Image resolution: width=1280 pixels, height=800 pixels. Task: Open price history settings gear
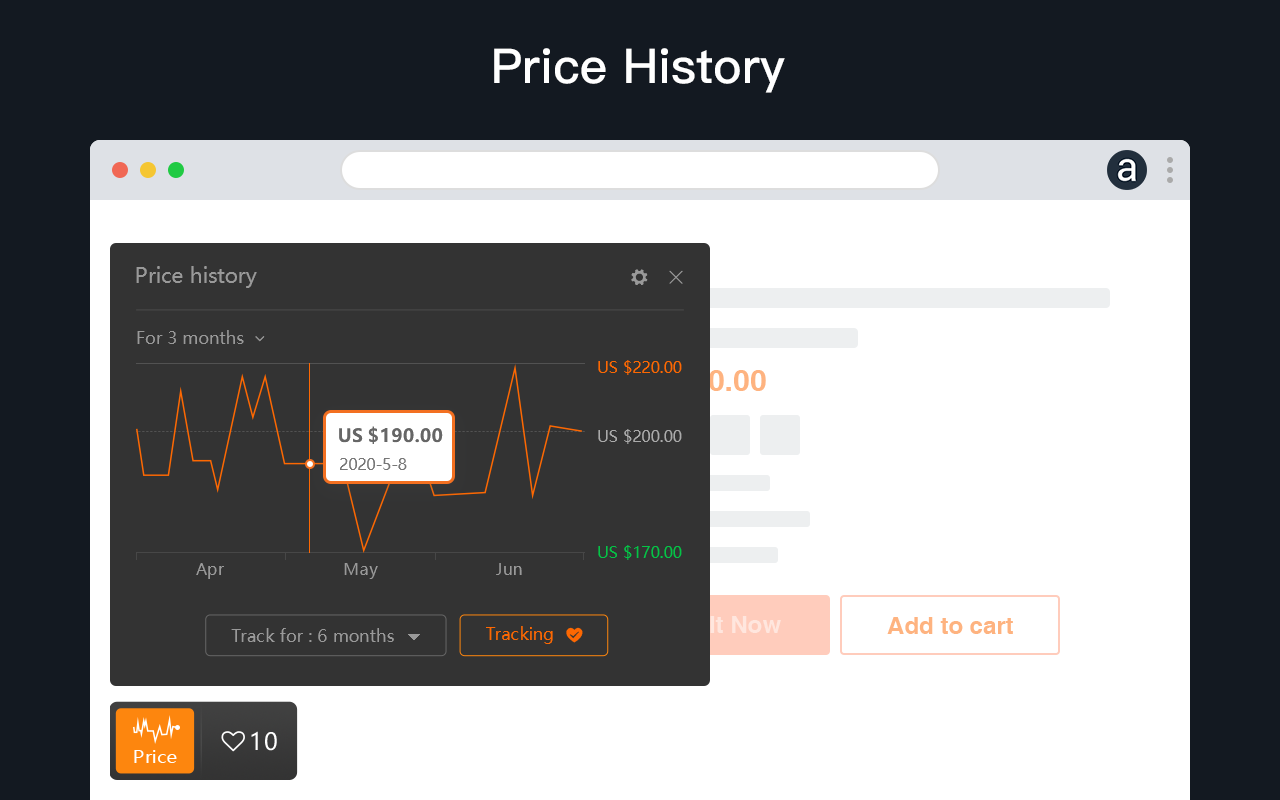point(639,277)
